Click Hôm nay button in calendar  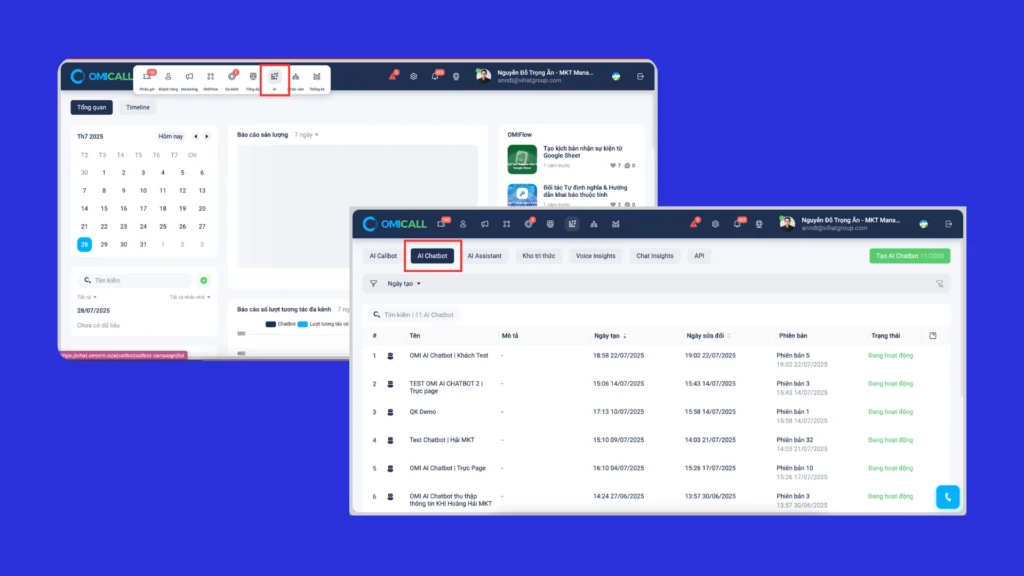[170, 136]
